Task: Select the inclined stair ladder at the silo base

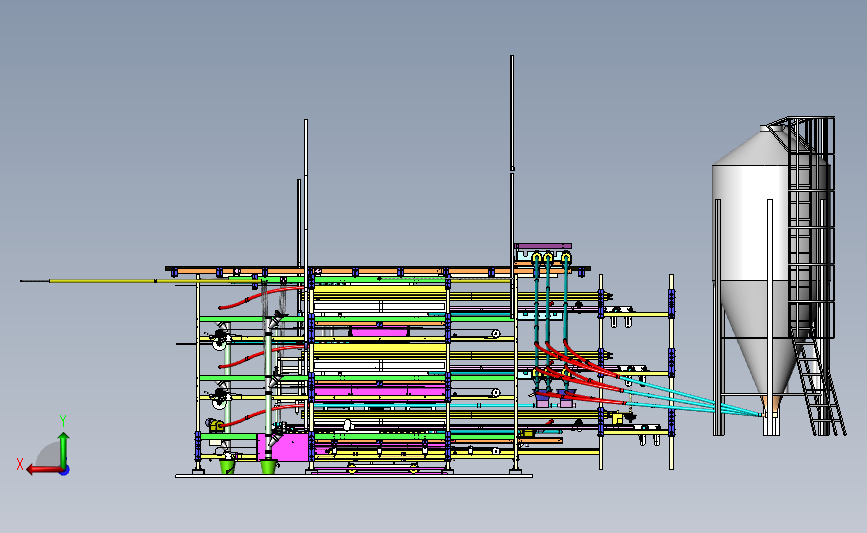Action: tap(818, 384)
